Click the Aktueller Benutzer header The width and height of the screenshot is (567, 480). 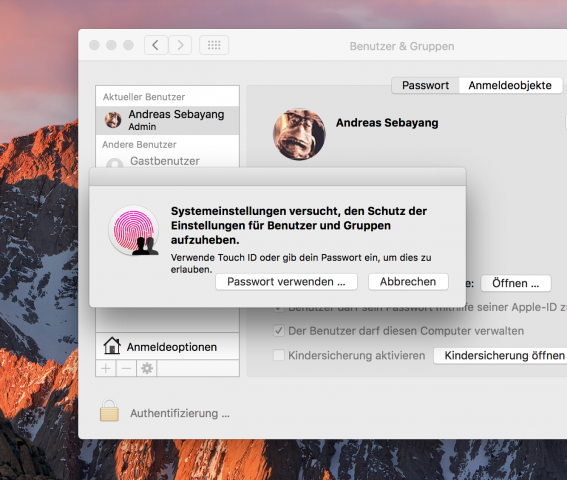144,97
